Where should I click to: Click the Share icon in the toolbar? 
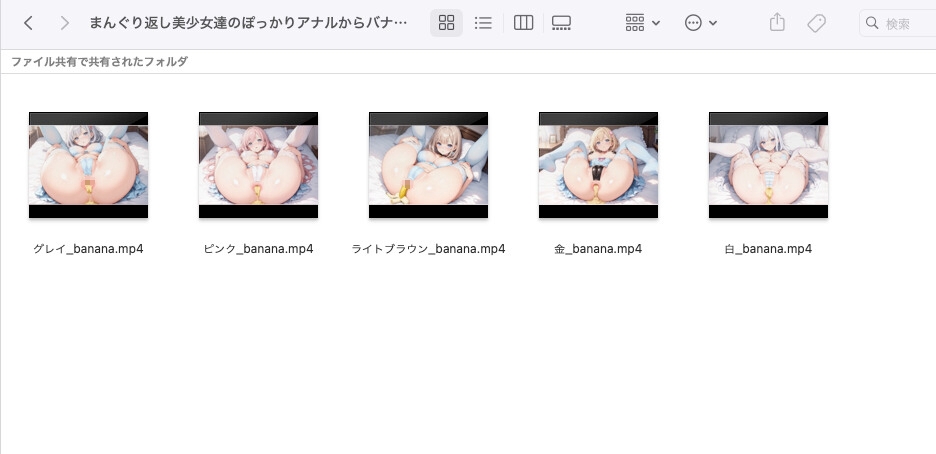777,23
